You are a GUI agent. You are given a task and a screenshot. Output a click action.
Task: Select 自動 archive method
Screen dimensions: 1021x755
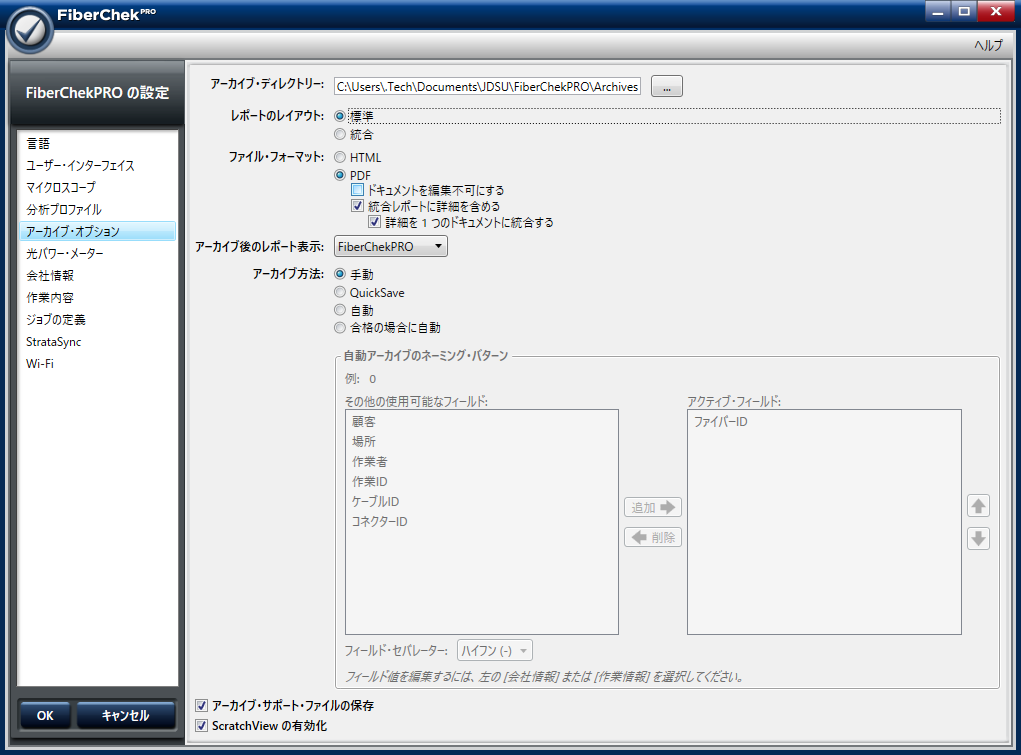pyautogui.click(x=340, y=310)
